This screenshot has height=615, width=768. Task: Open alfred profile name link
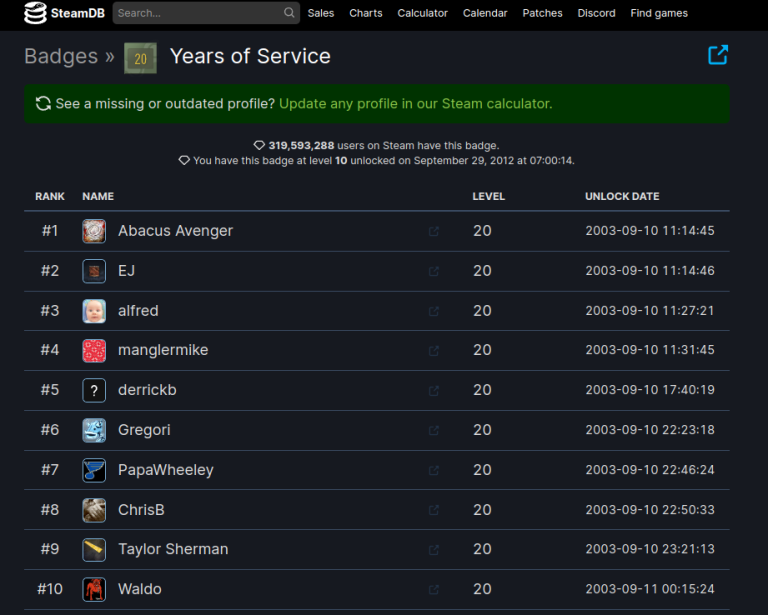[x=138, y=311]
